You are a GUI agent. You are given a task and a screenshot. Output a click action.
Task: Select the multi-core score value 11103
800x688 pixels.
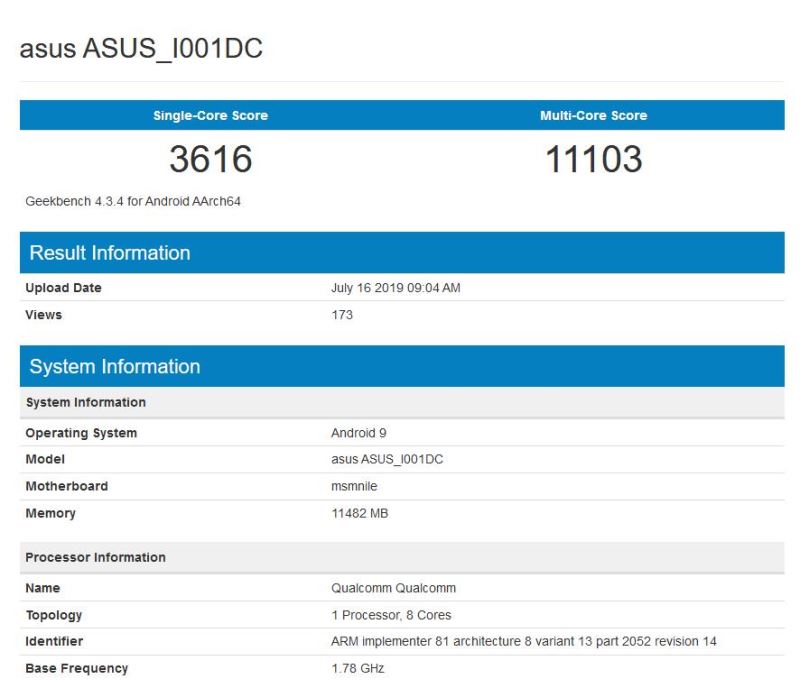pyautogui.click(x=593, y=159)
